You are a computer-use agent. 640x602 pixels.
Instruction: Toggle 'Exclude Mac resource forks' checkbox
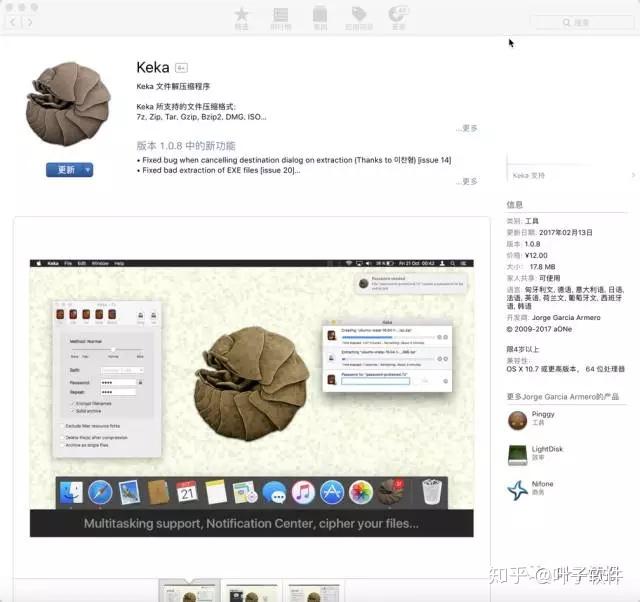coord(62,426)
